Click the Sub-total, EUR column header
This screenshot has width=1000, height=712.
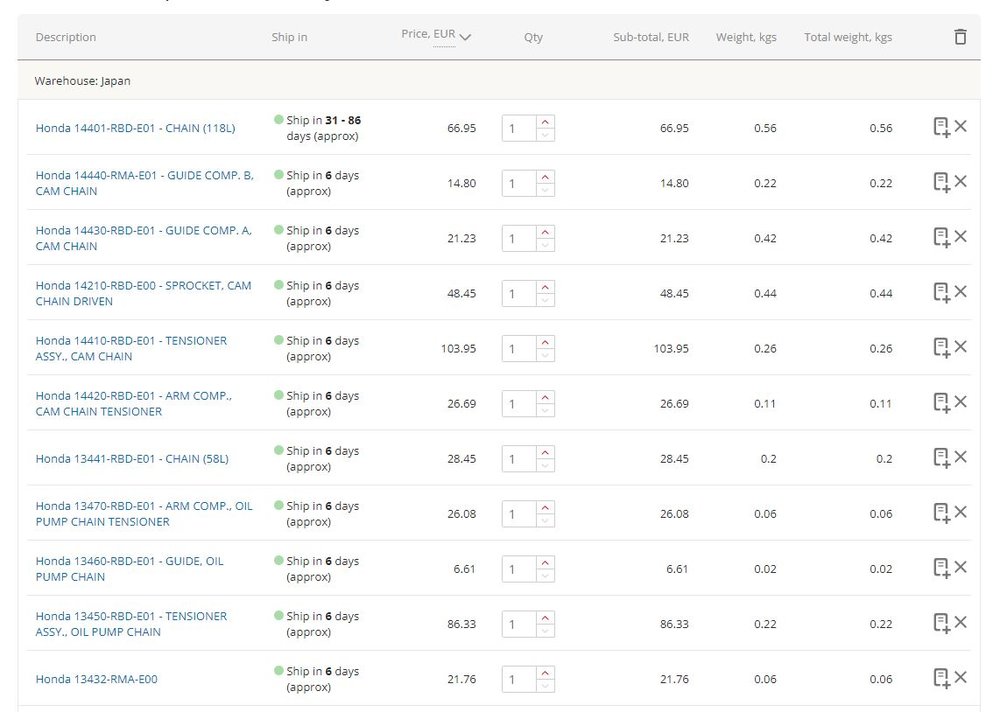coord(651,37)
